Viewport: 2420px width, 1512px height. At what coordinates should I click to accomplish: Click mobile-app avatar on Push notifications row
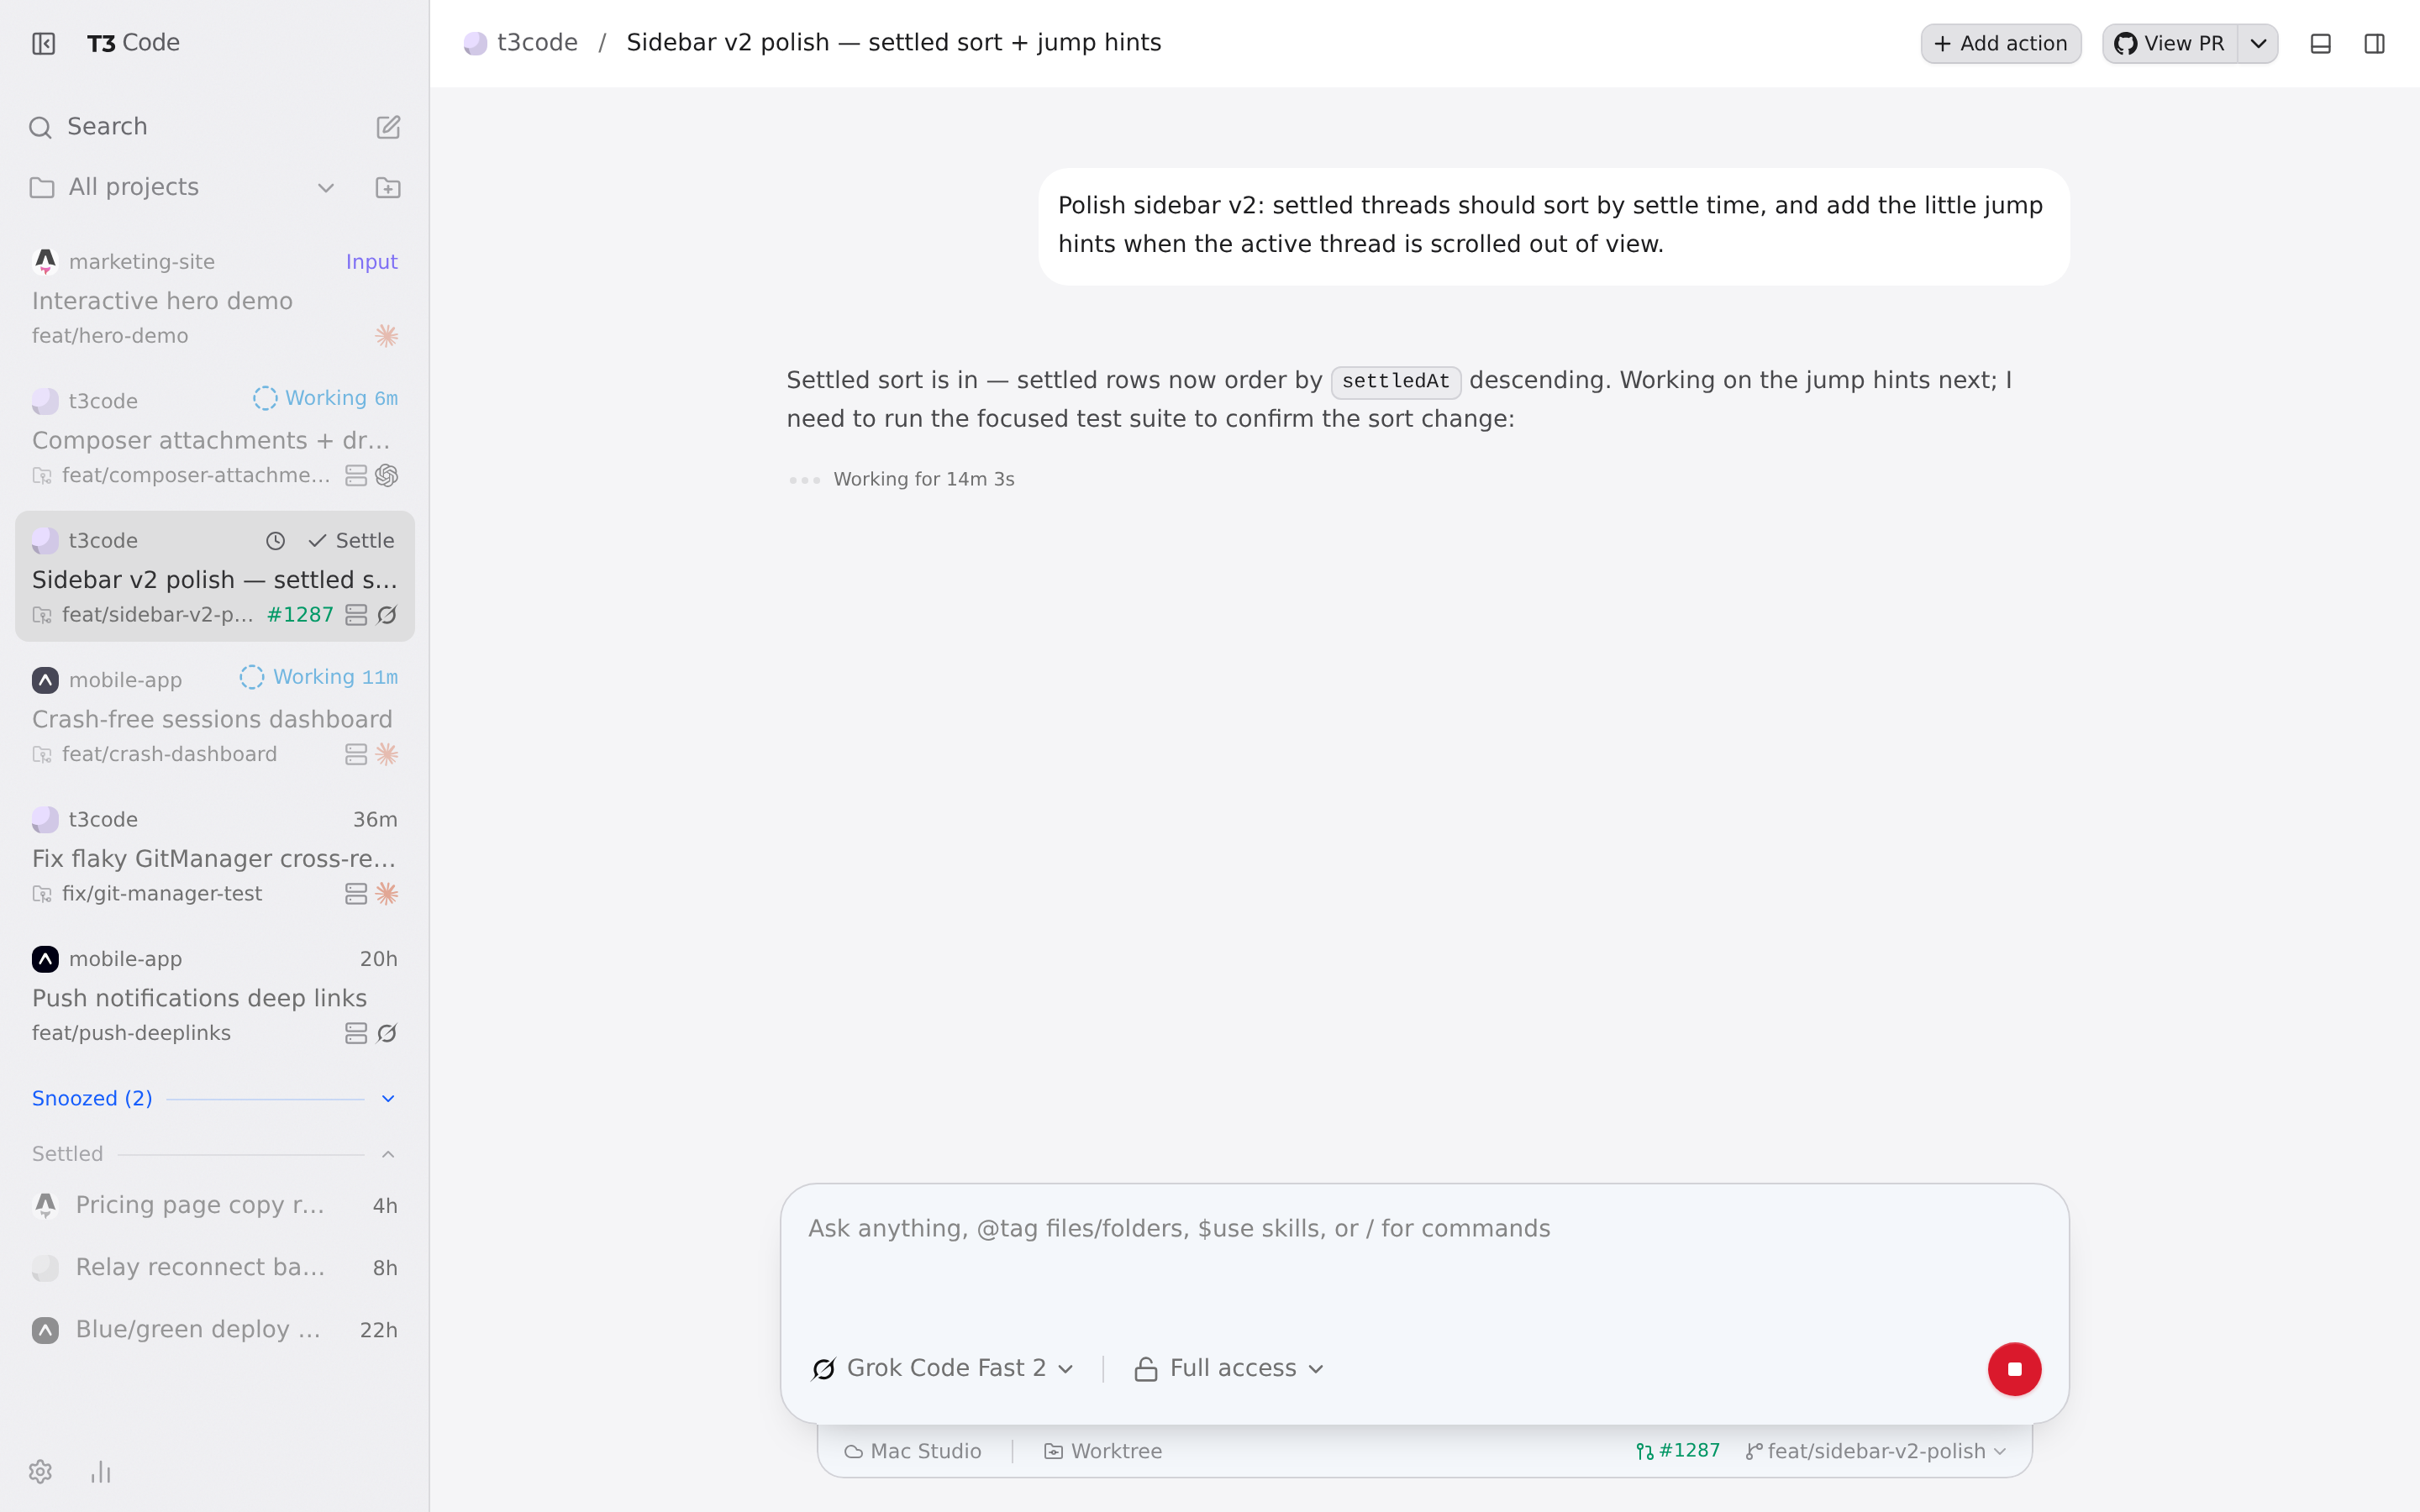tap(45, 960)
